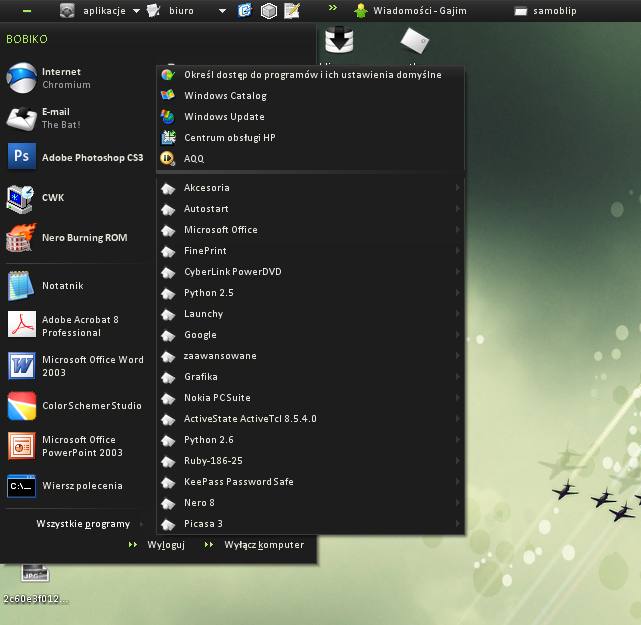The image size is (641, 625).
Task: Open the Google program folder
Action: [311, 335]
